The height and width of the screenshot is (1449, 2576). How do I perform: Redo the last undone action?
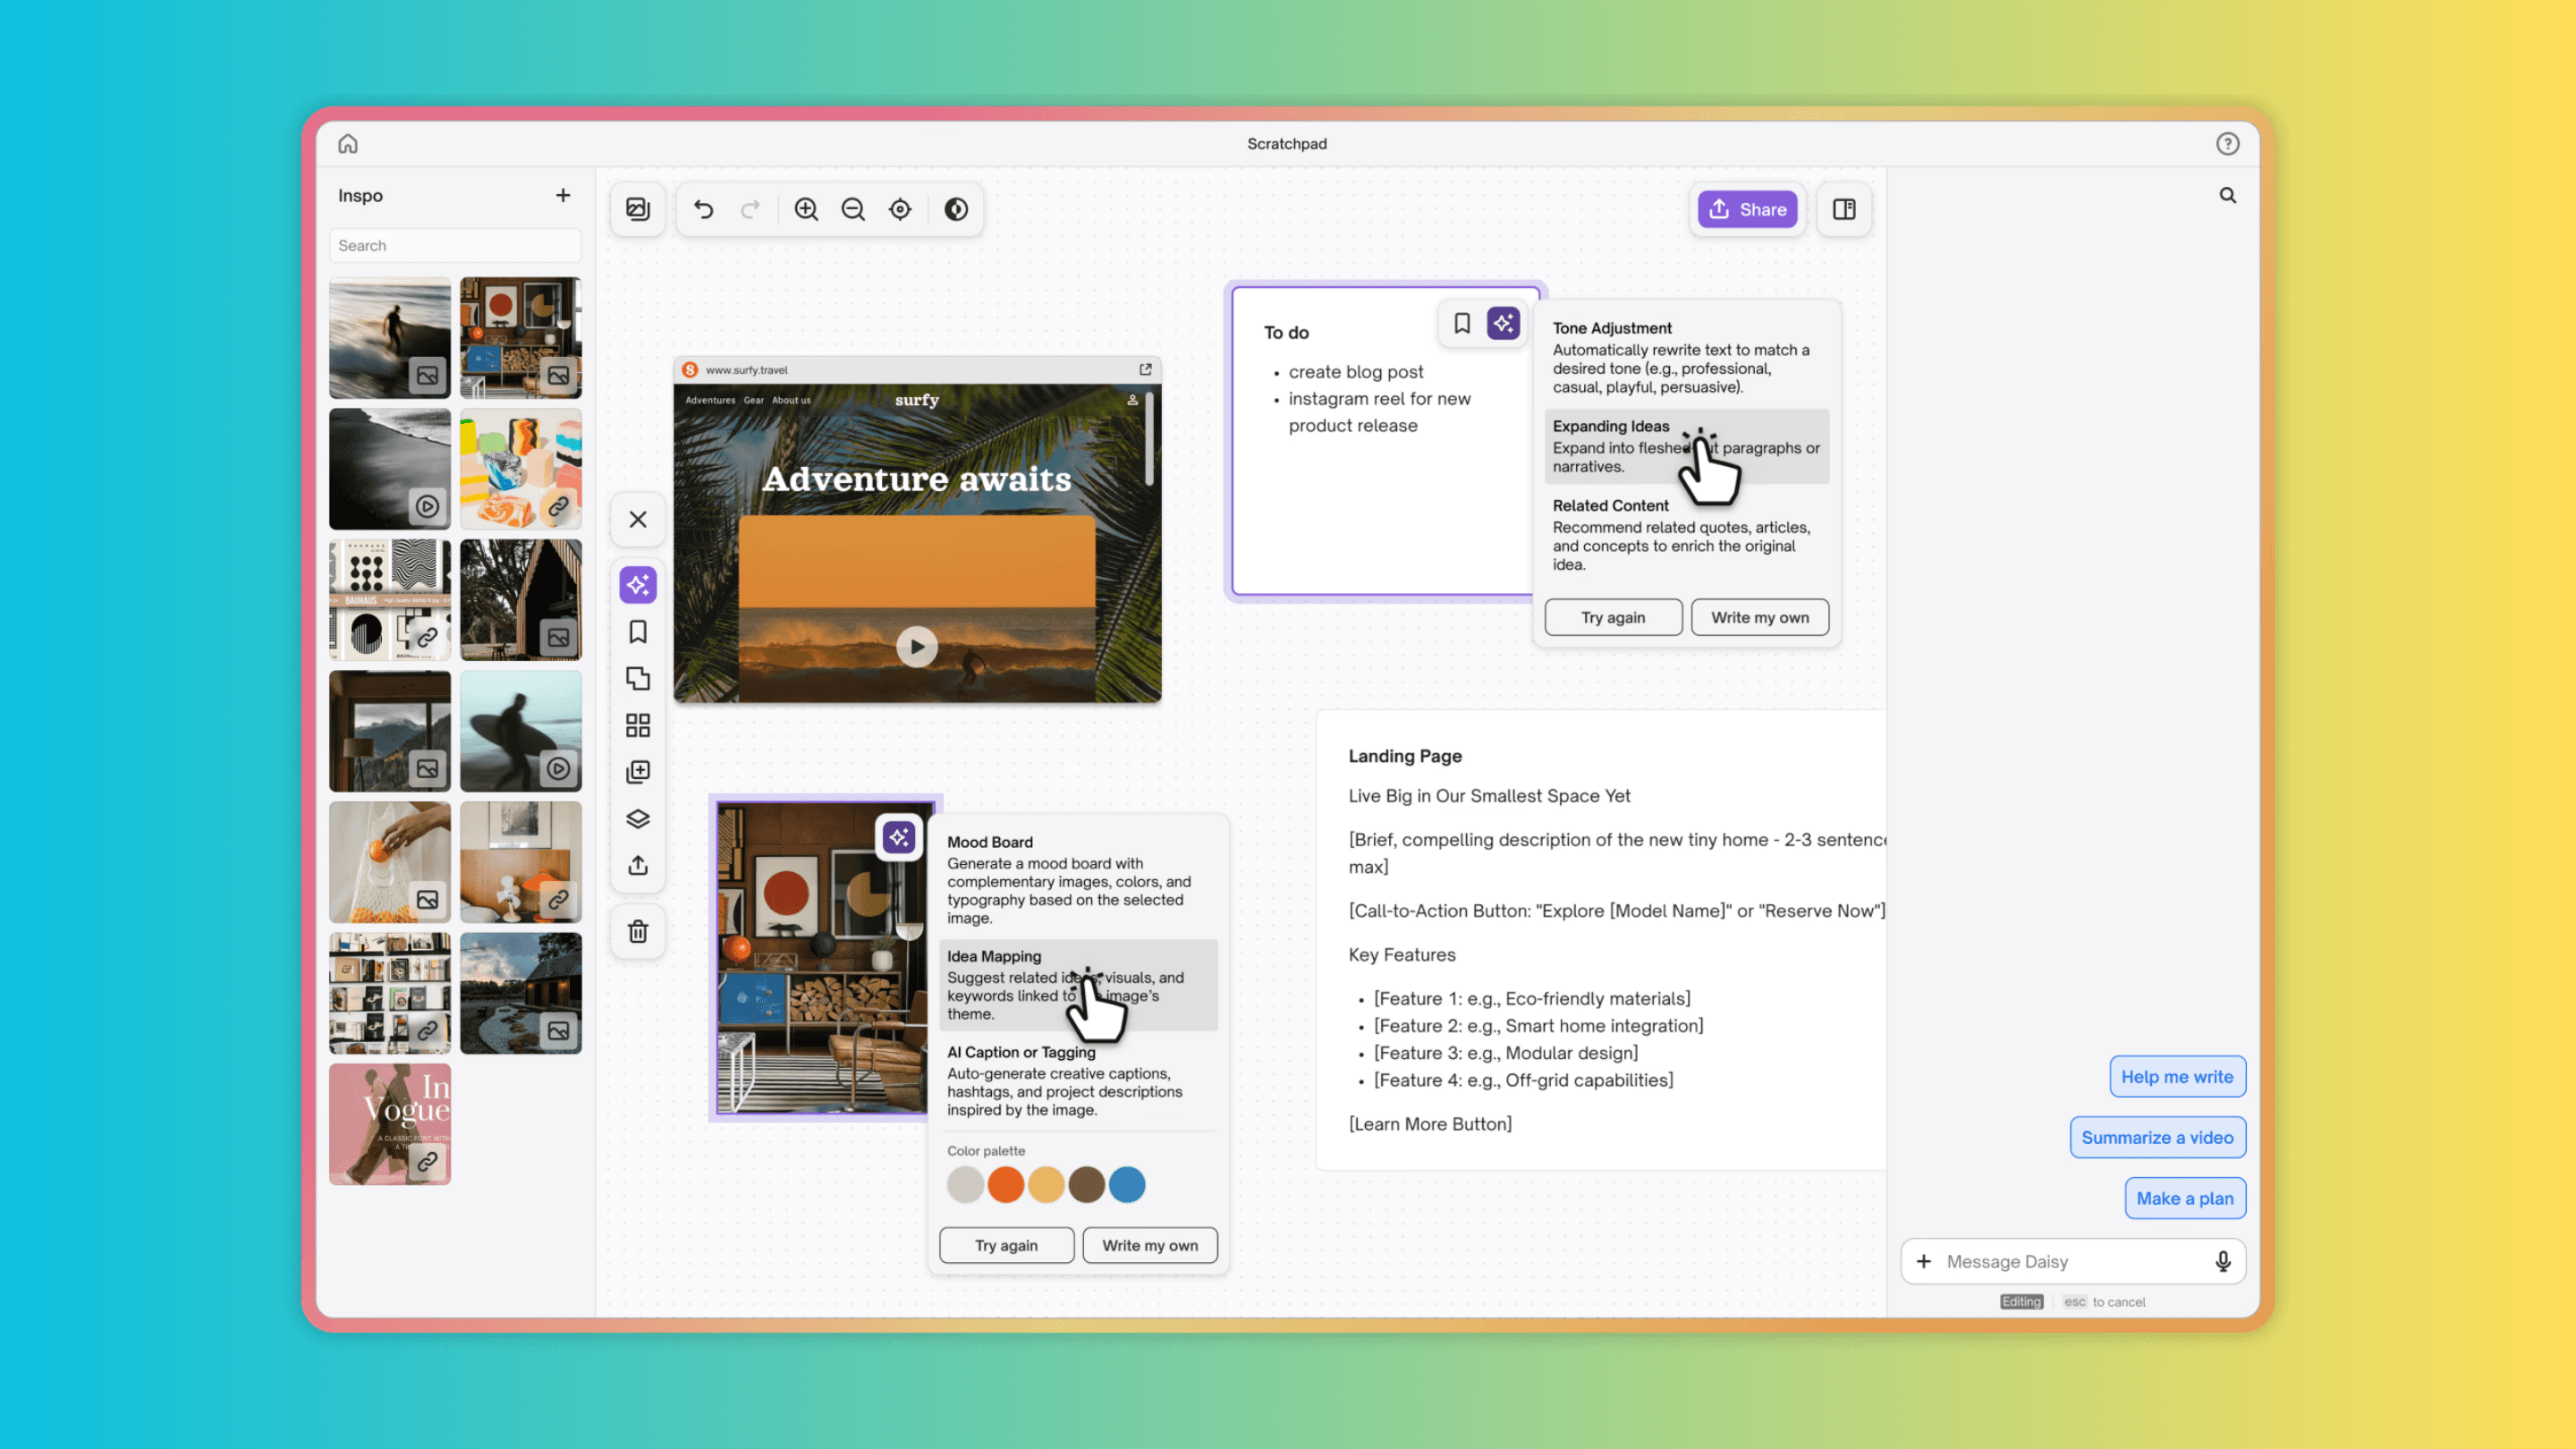pos(750,209)
